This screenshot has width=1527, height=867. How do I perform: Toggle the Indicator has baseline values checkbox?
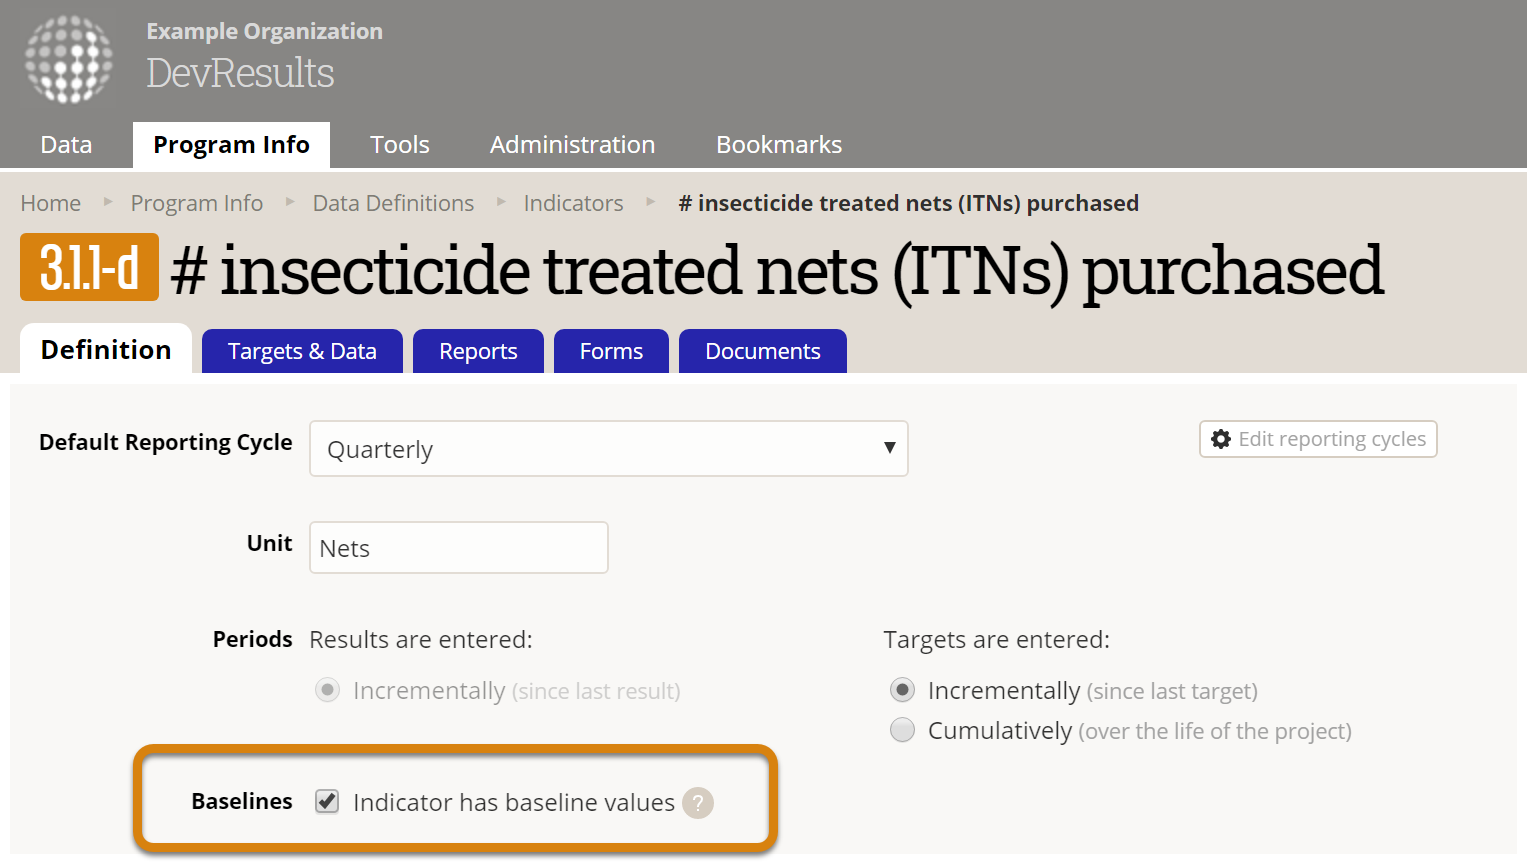[327, 801]
